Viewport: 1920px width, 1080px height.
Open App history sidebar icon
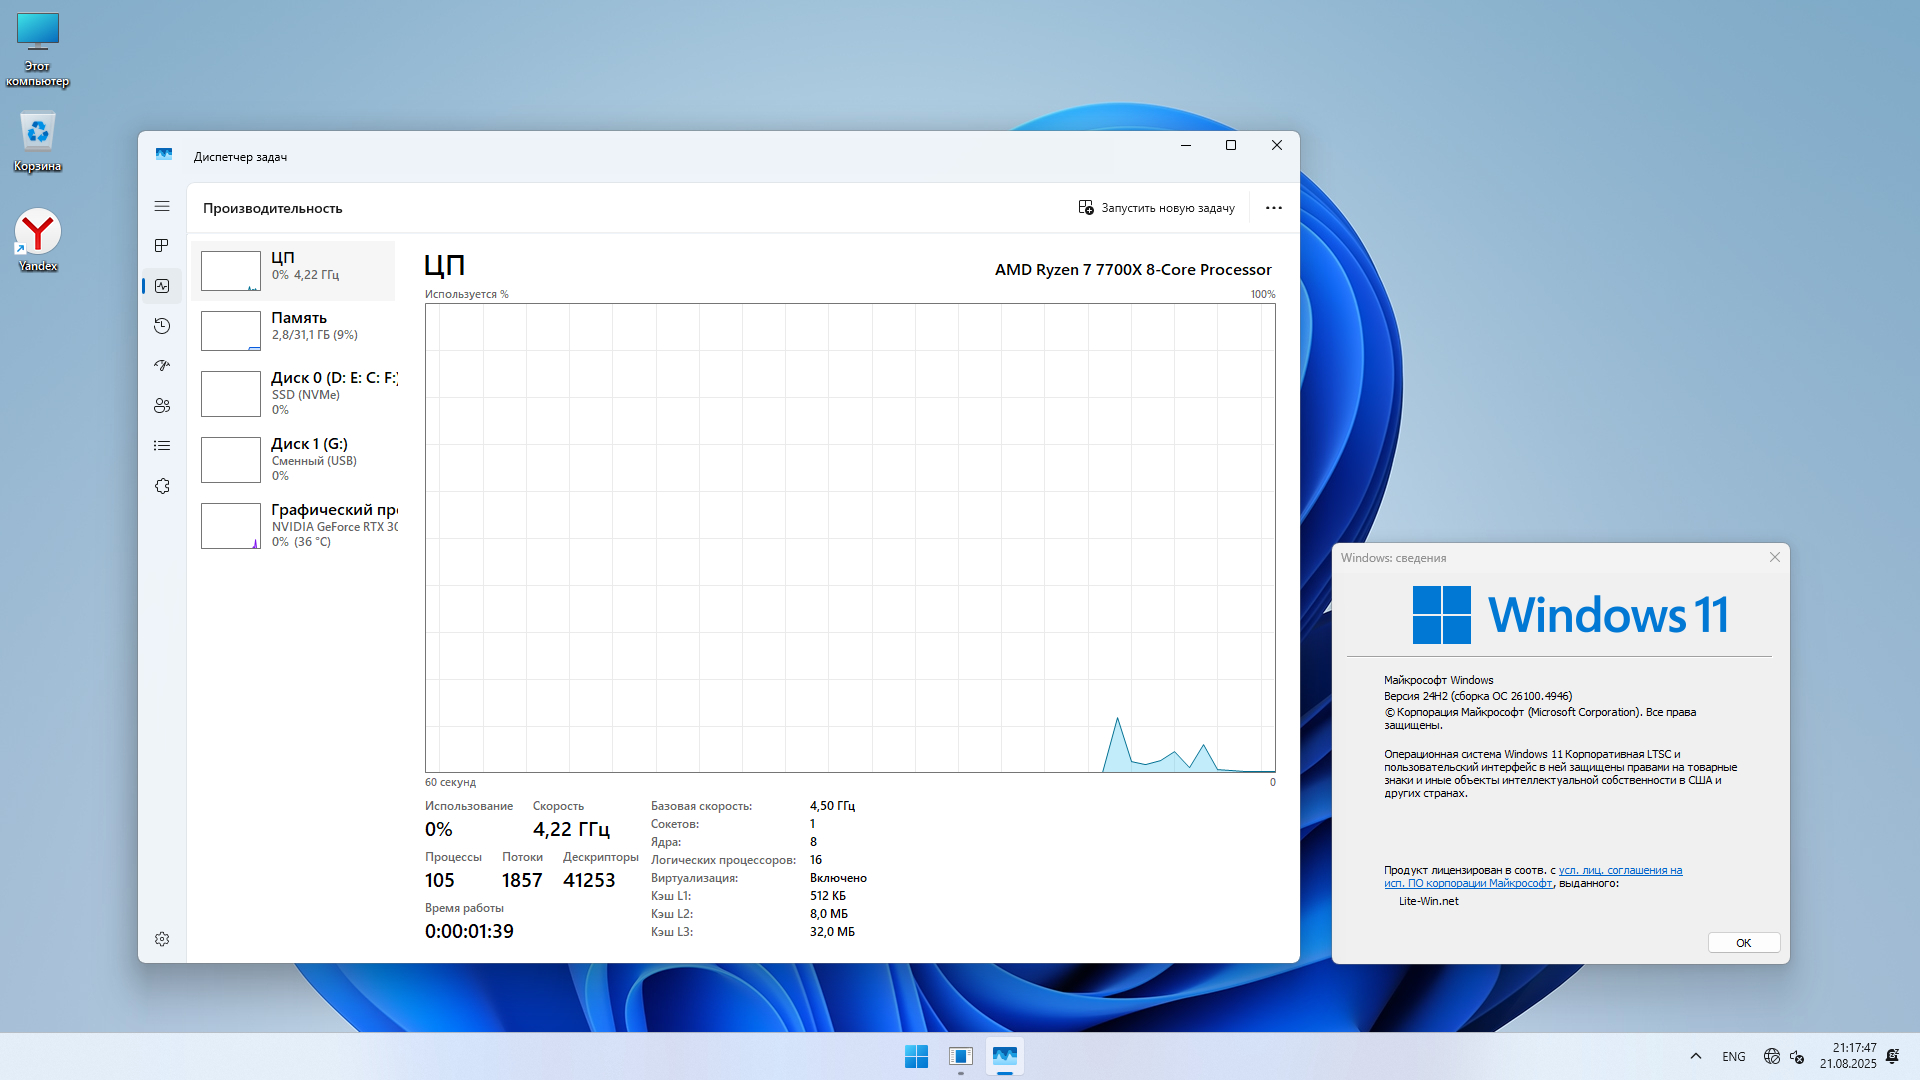pos(162,326)
